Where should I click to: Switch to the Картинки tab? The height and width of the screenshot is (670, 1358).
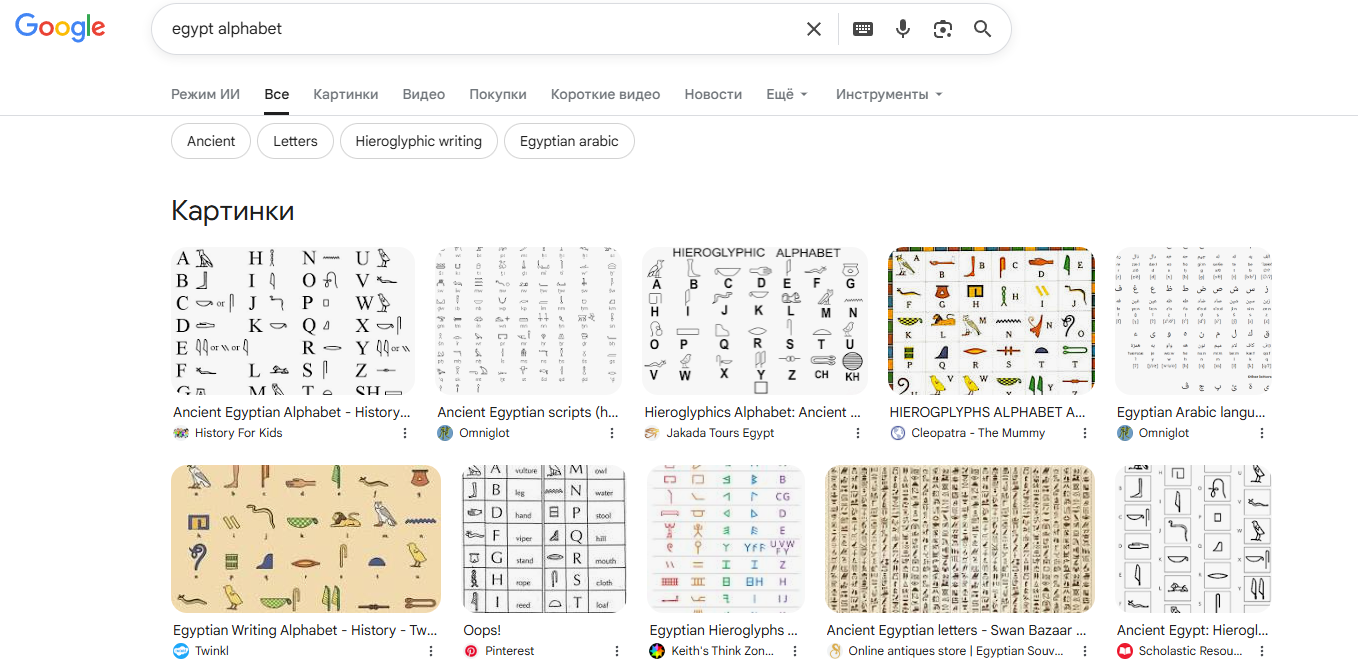[345, 94]
